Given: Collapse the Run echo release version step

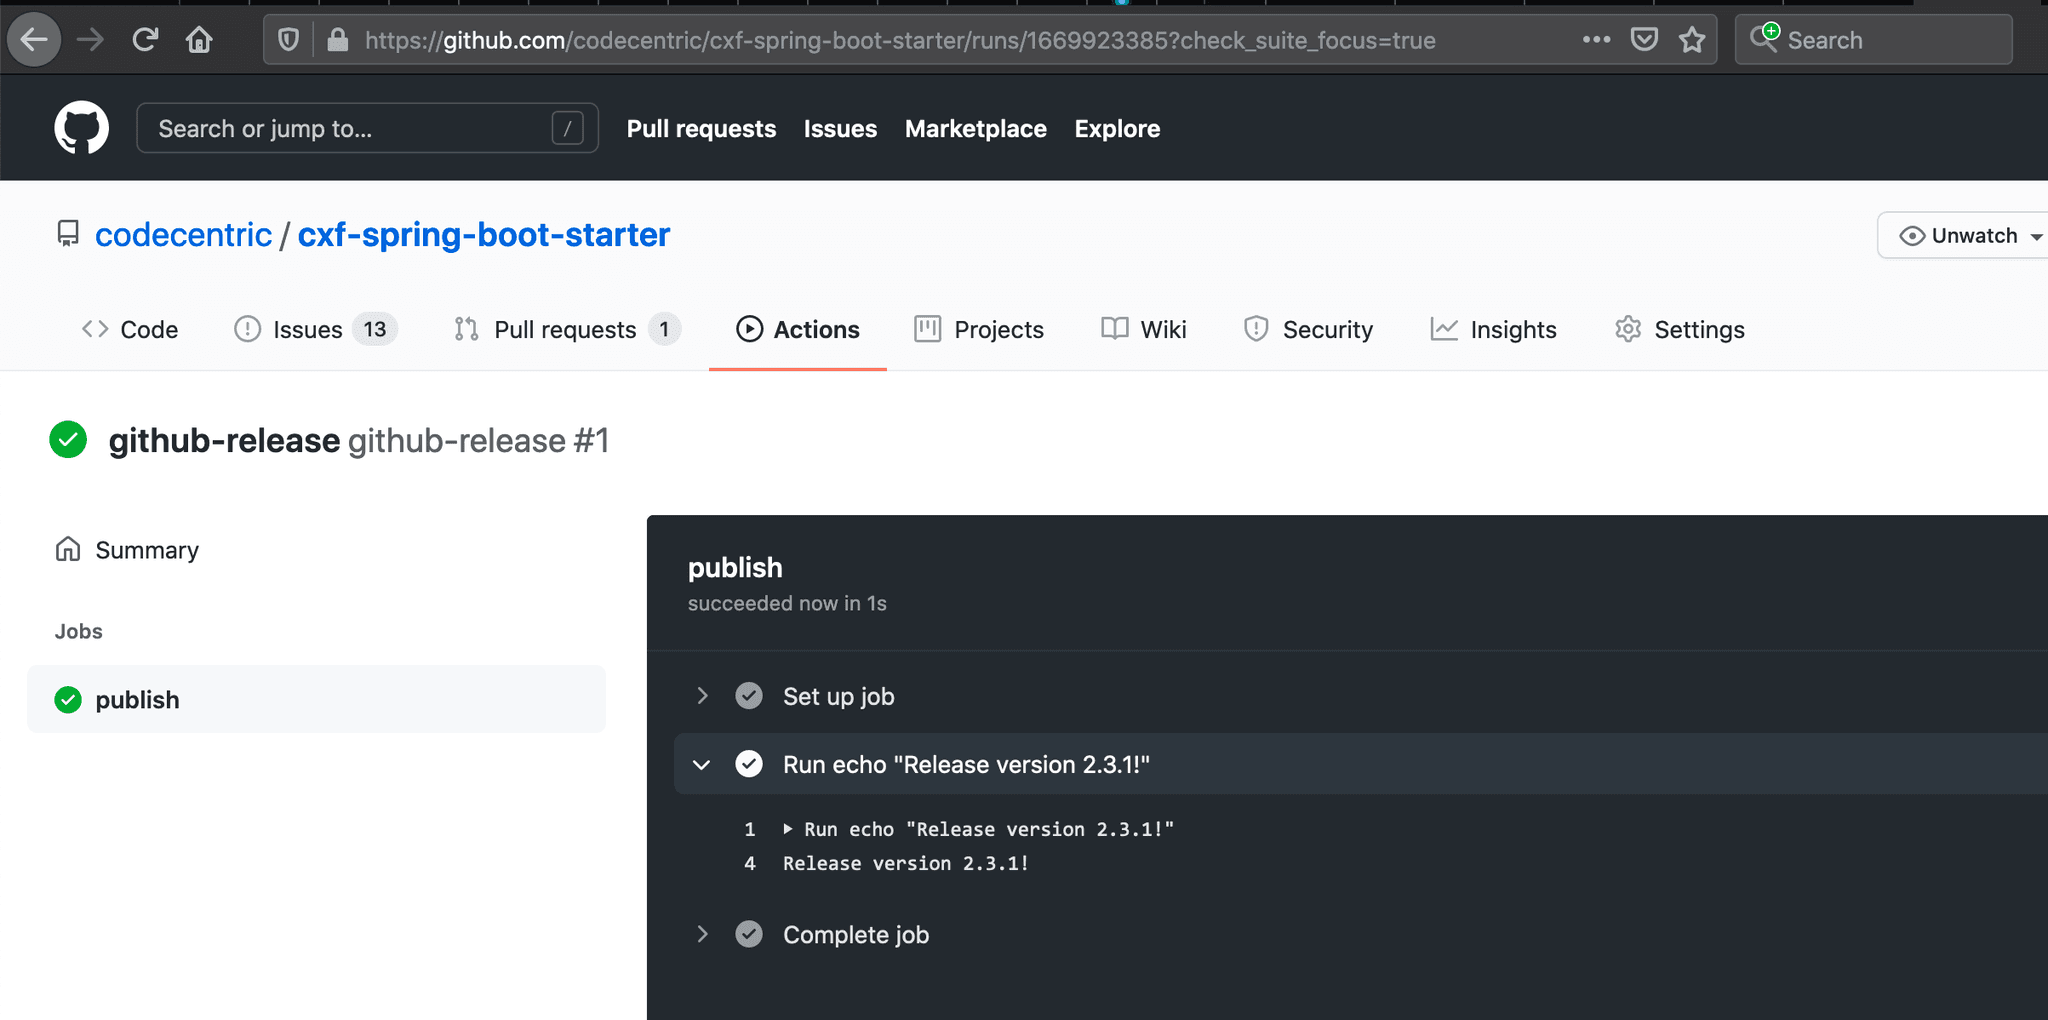Looking at the screenshot, I should tap(702, 765).
